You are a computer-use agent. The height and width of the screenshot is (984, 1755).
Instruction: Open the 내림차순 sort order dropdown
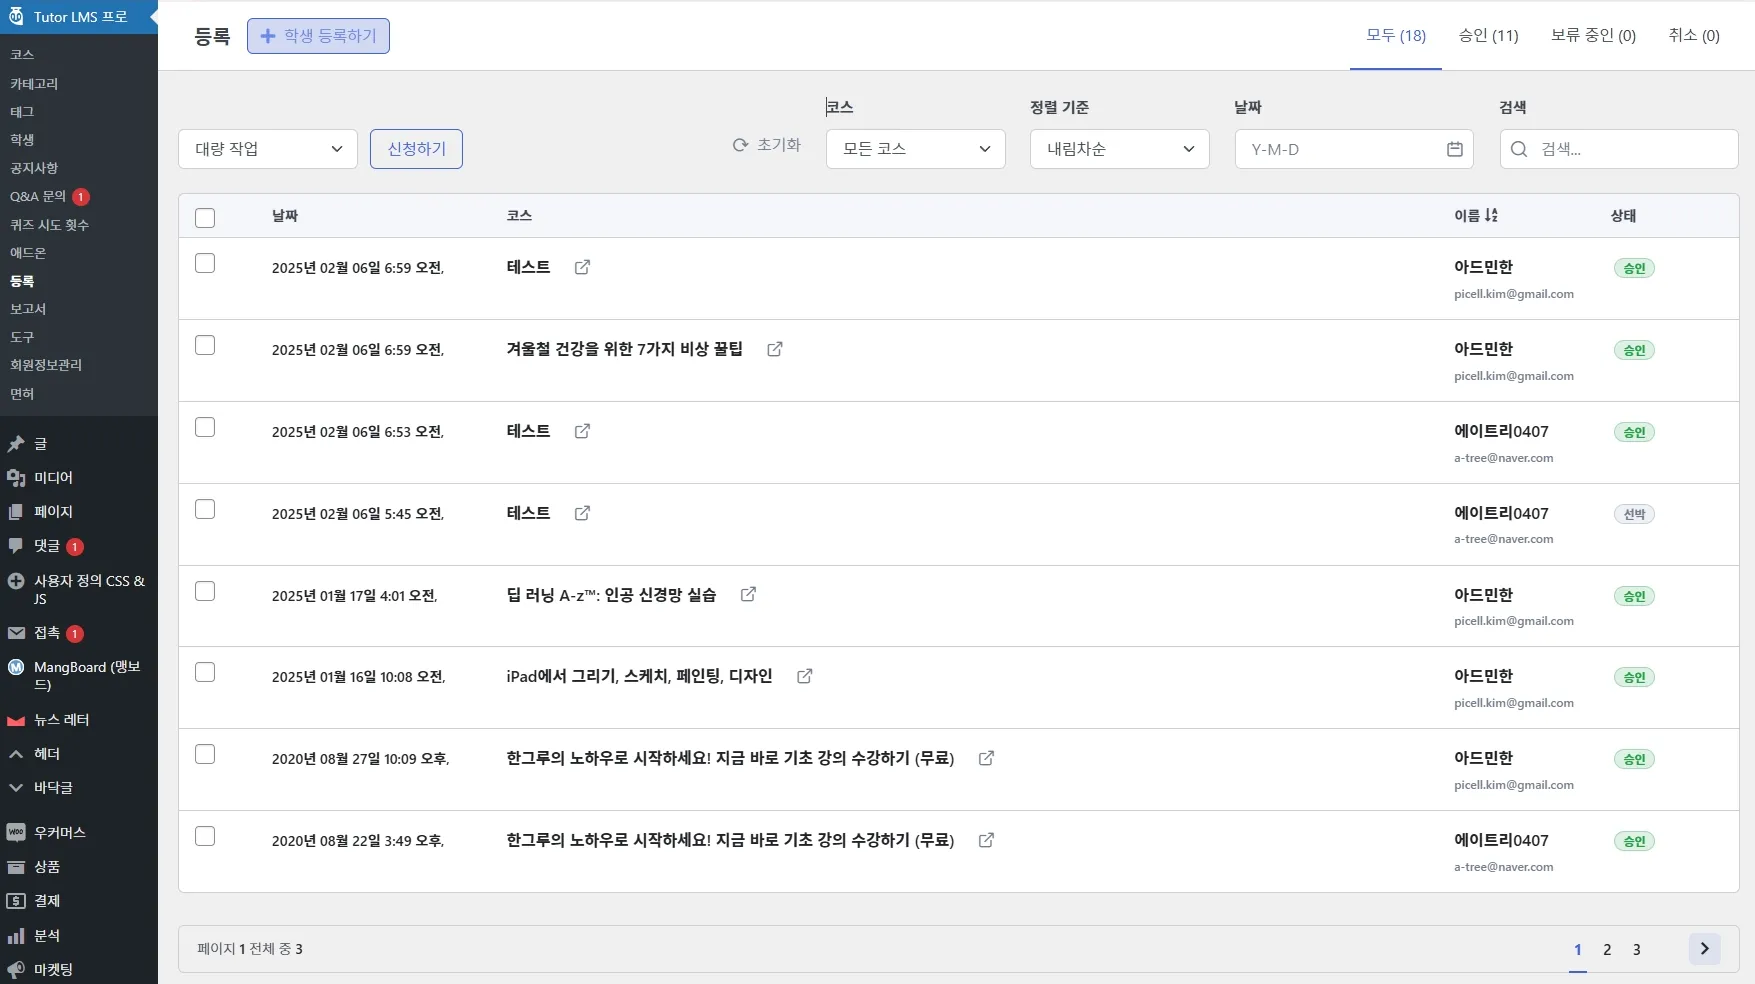1117,149
